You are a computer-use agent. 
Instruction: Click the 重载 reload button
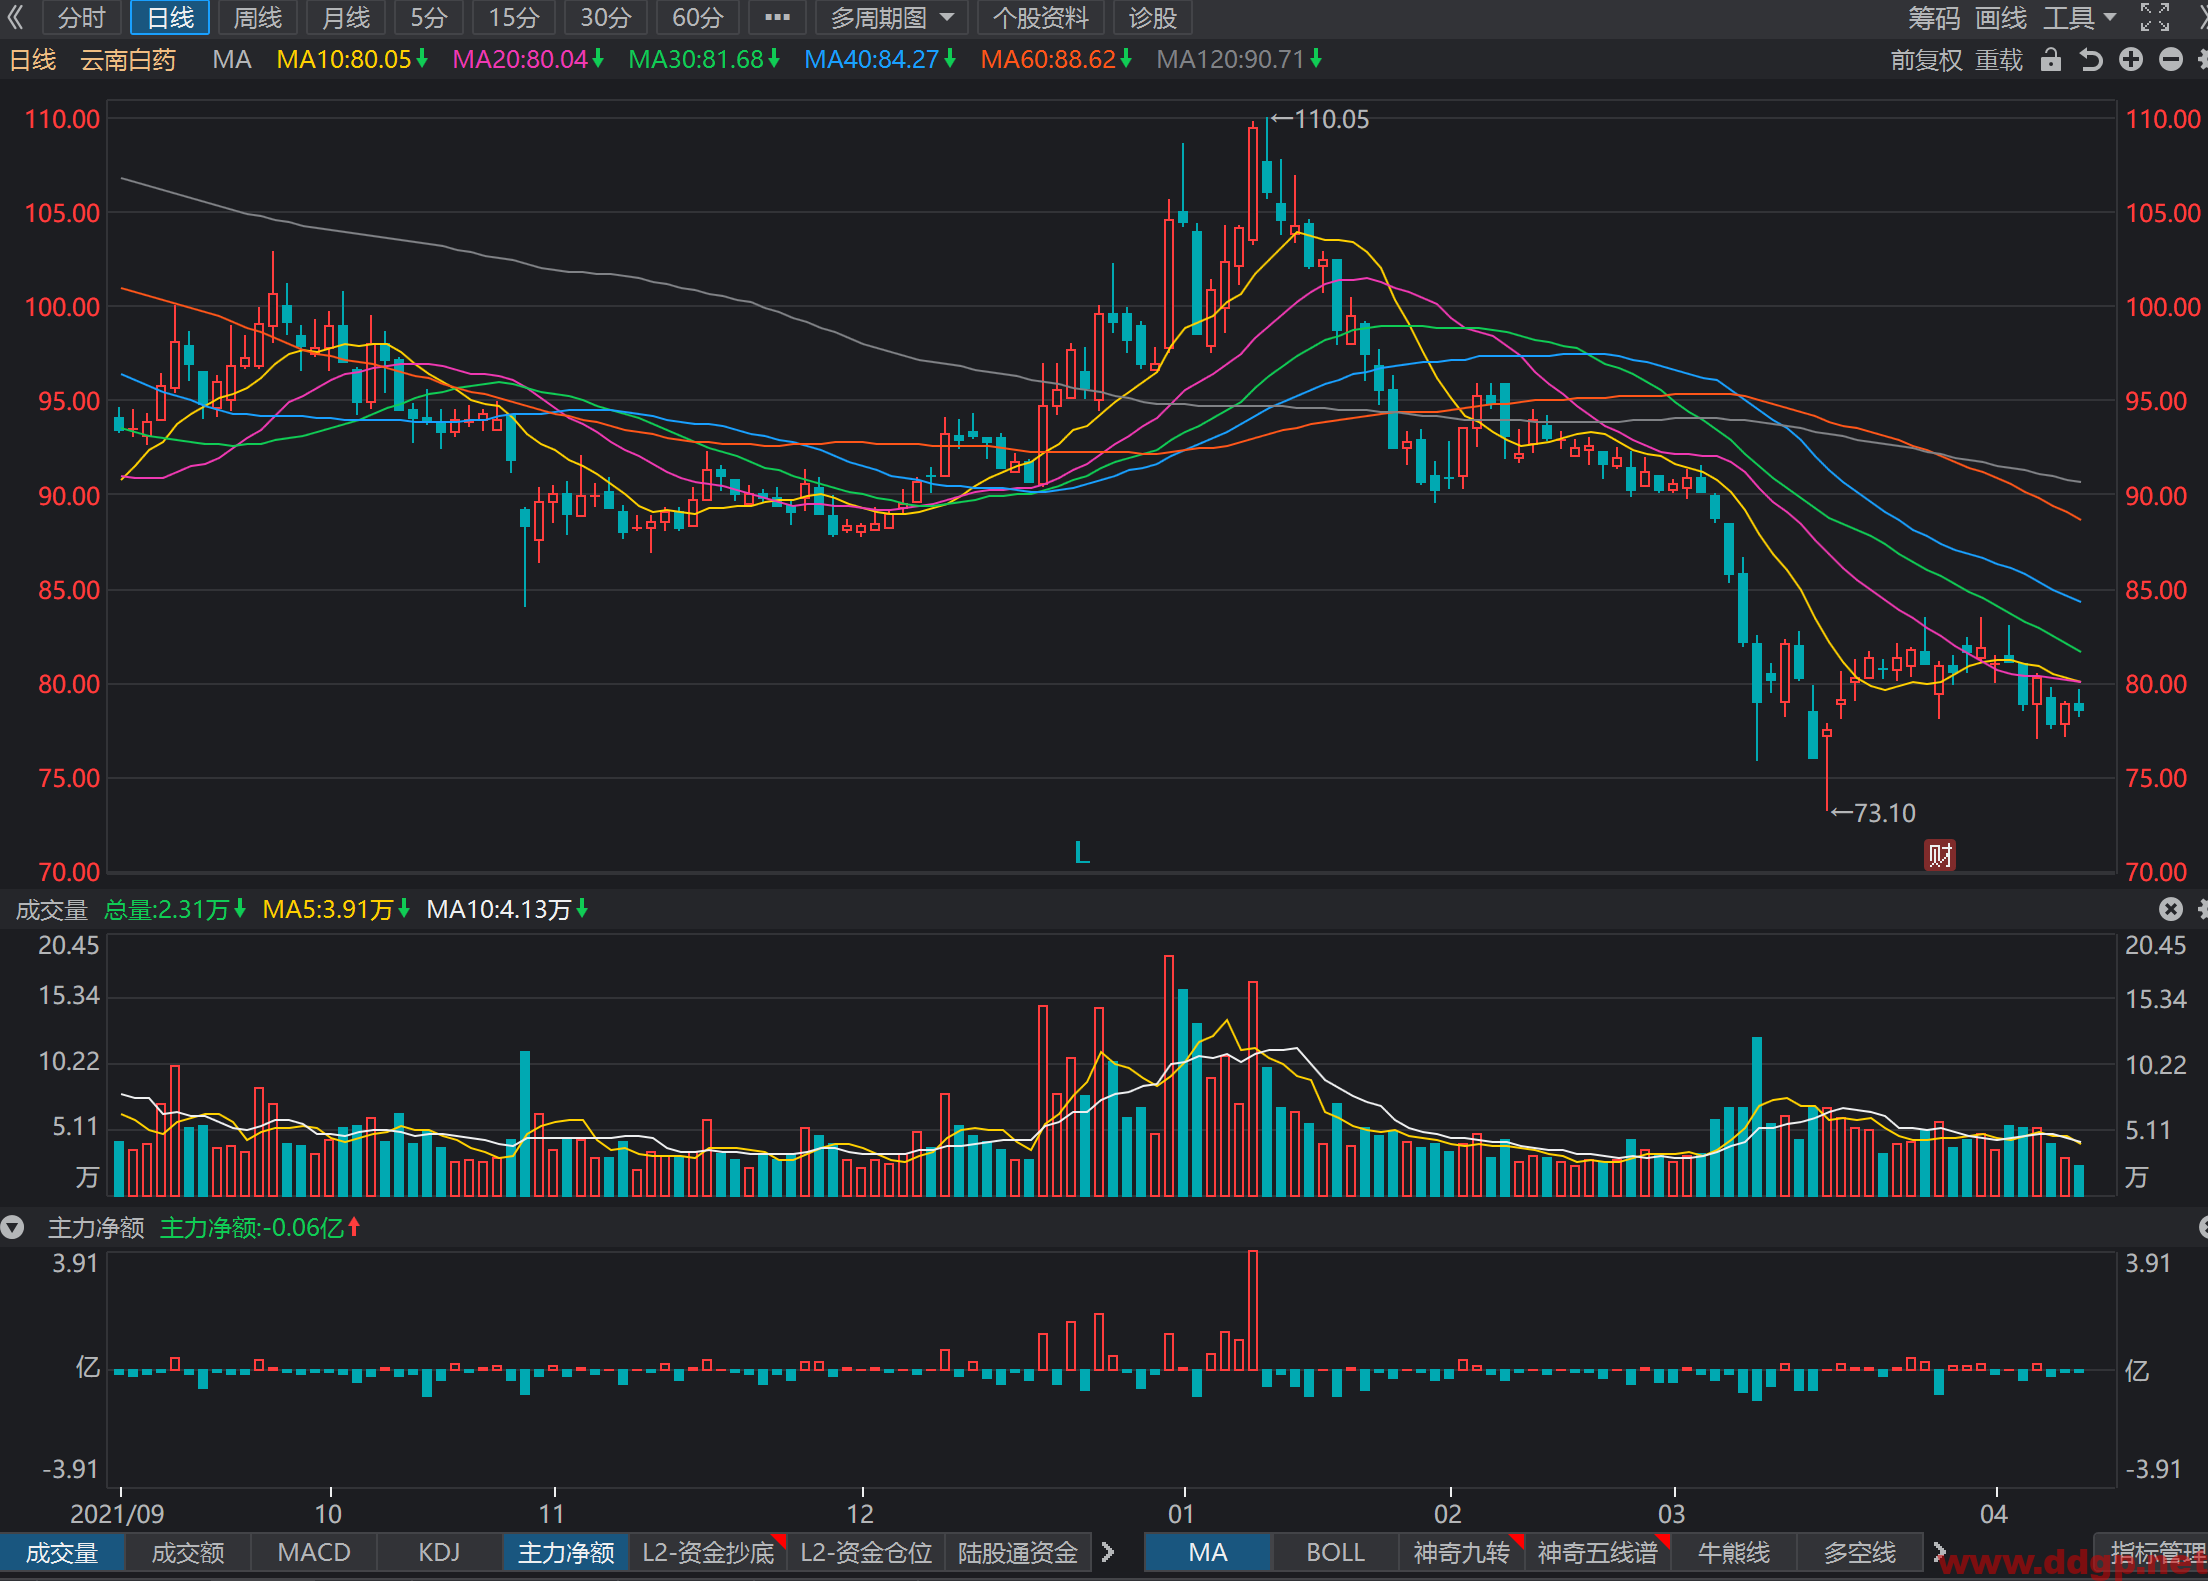pos(1999,60)
